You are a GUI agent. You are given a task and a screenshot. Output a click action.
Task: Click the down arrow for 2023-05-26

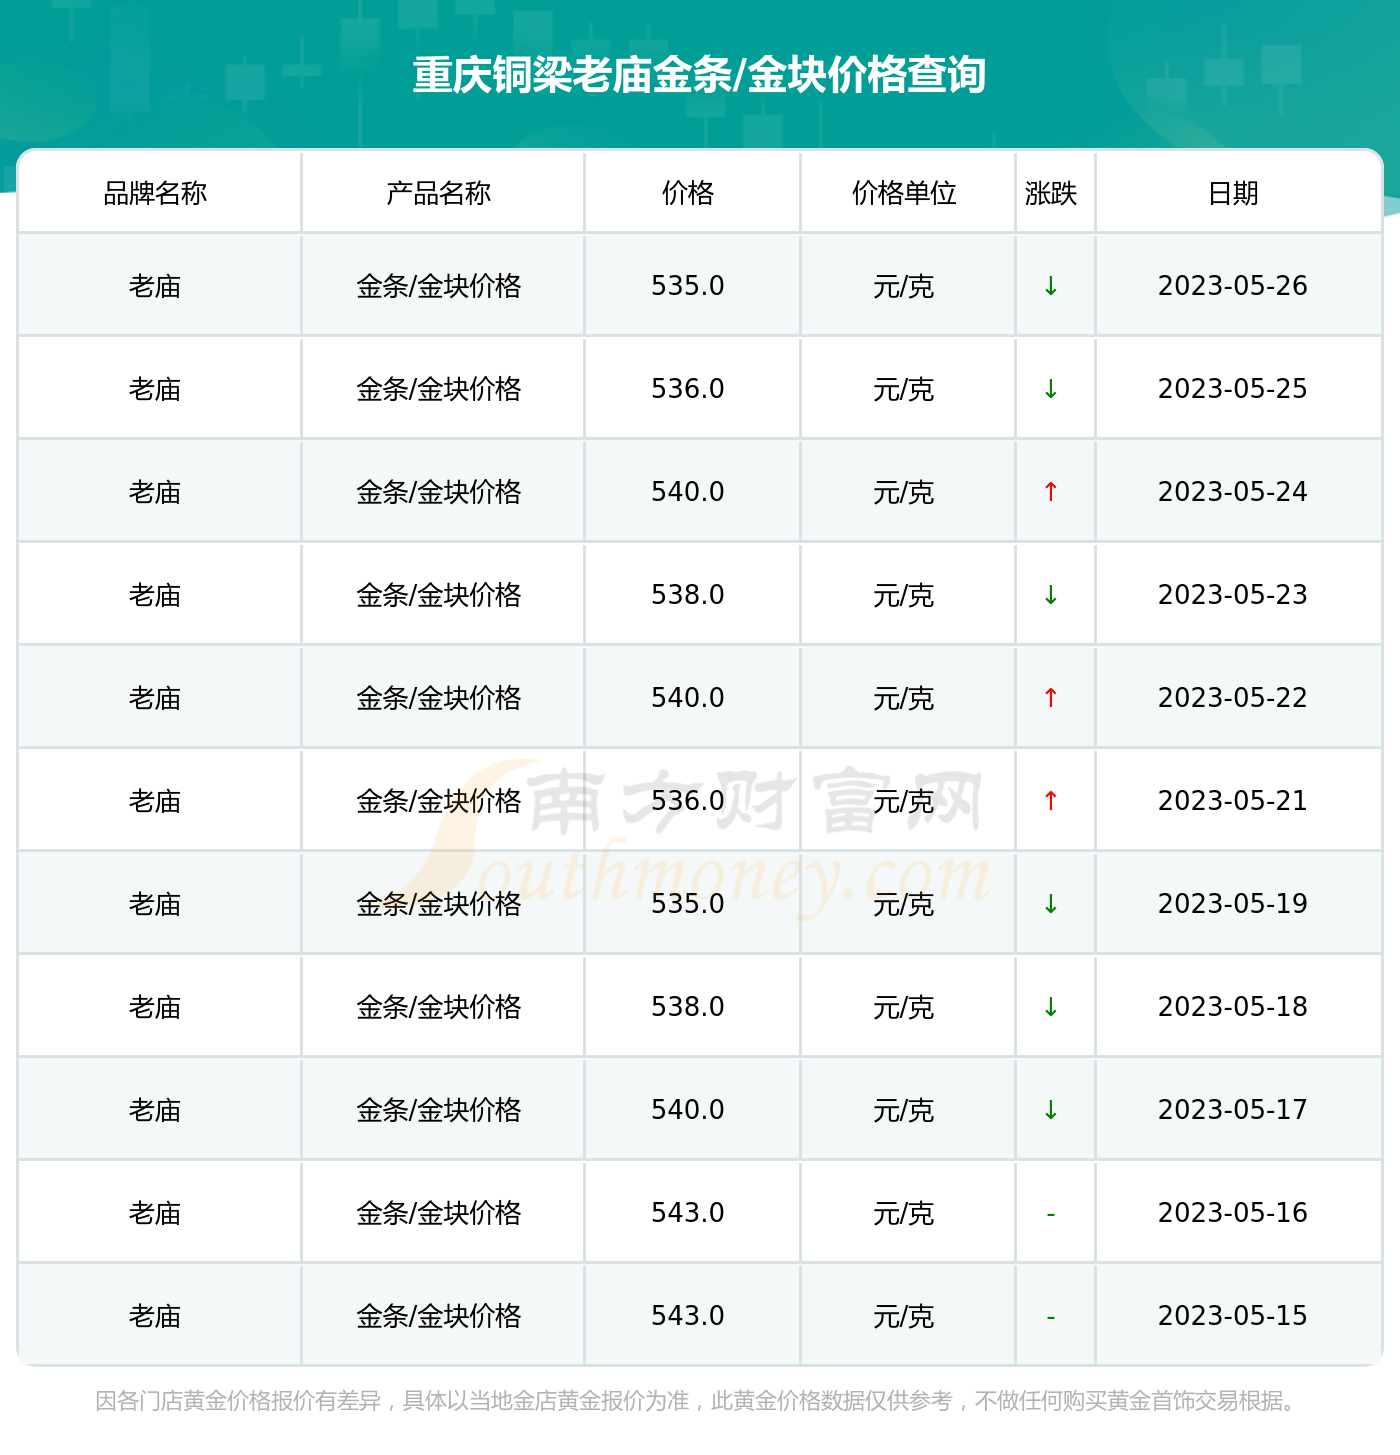(1051, 286)
